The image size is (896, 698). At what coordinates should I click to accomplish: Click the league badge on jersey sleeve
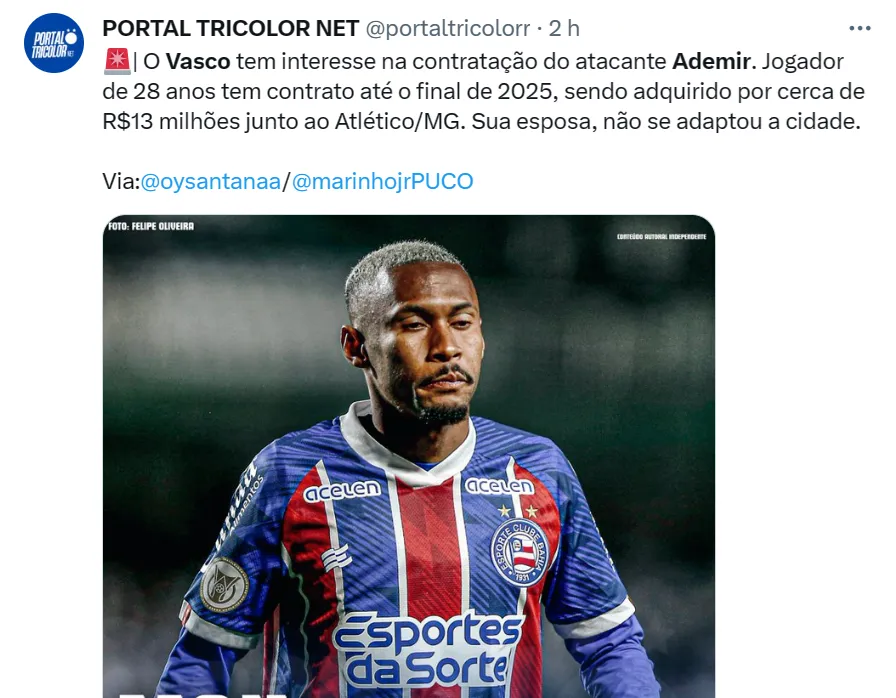[224, 584]
